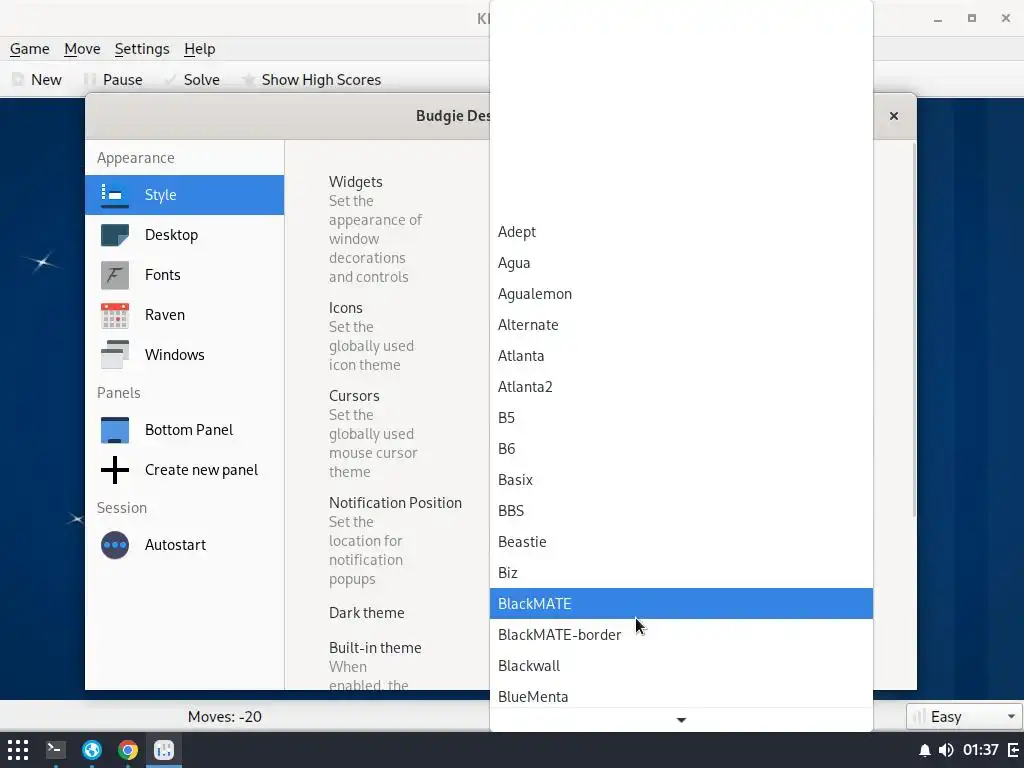
Task: Choose Basix theme entry
Action: tap(681, 480)
